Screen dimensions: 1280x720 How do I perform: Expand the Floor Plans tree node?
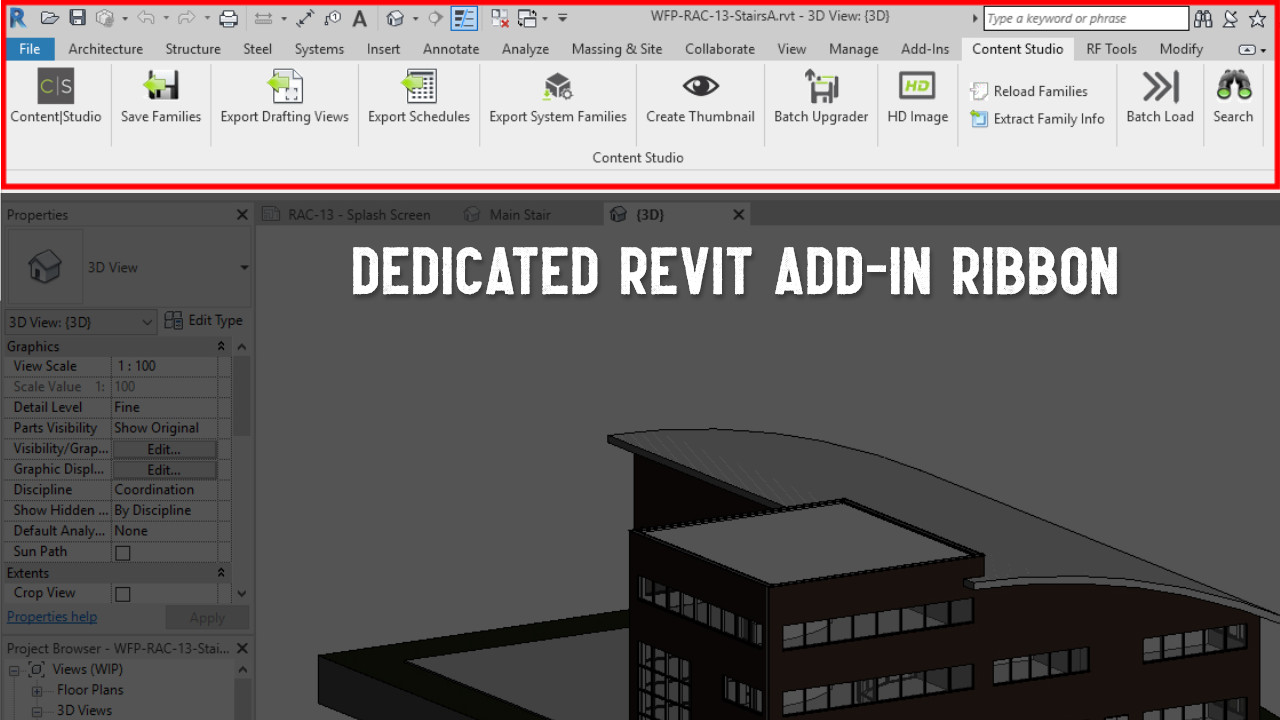coord(37,690)
